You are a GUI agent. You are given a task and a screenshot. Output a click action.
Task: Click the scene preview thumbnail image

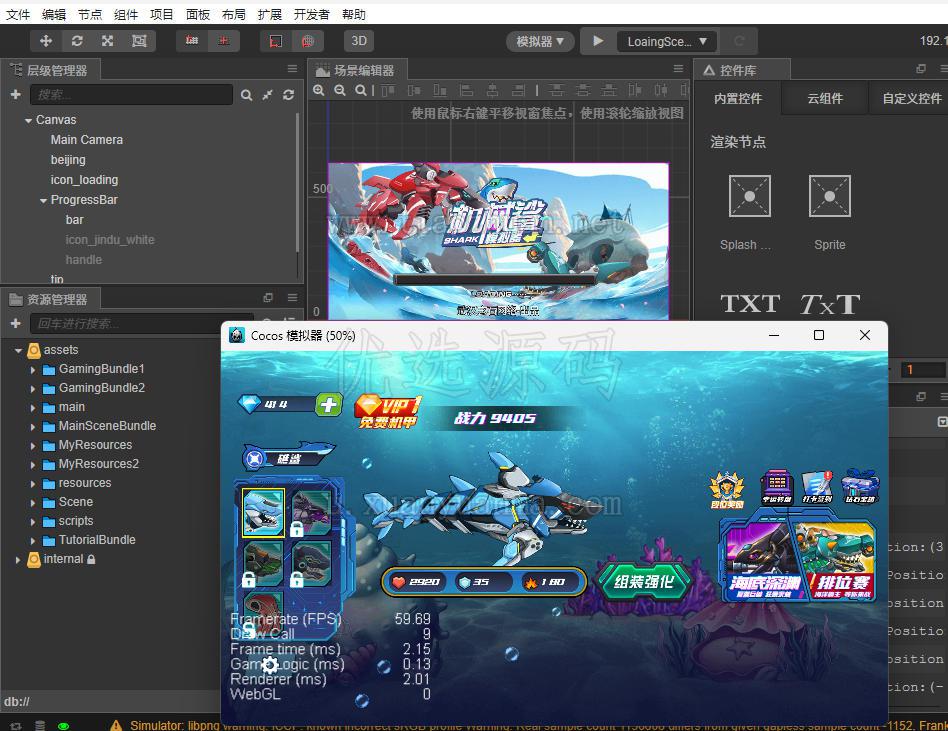(498, 241)
